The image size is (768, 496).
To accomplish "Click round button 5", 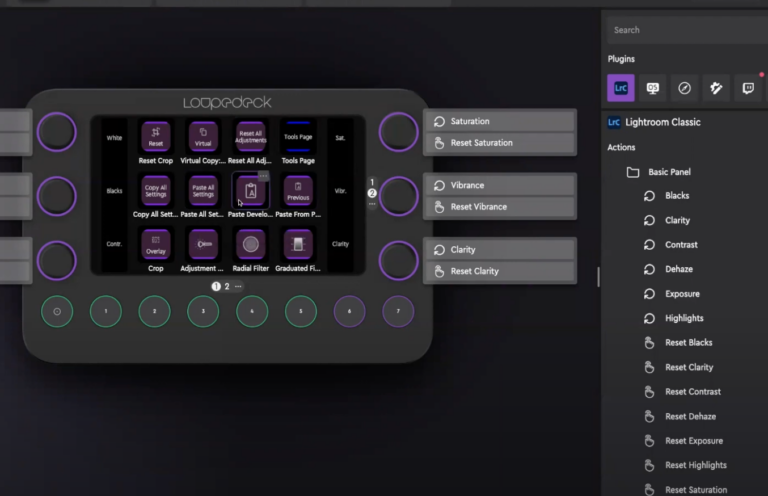I will tap(301, 311).
